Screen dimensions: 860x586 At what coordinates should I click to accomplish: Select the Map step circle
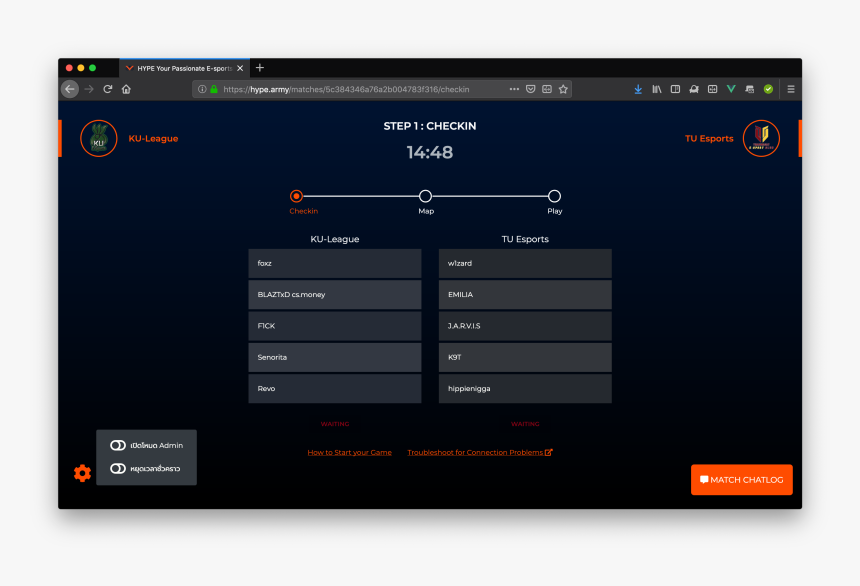click(425, 196)
